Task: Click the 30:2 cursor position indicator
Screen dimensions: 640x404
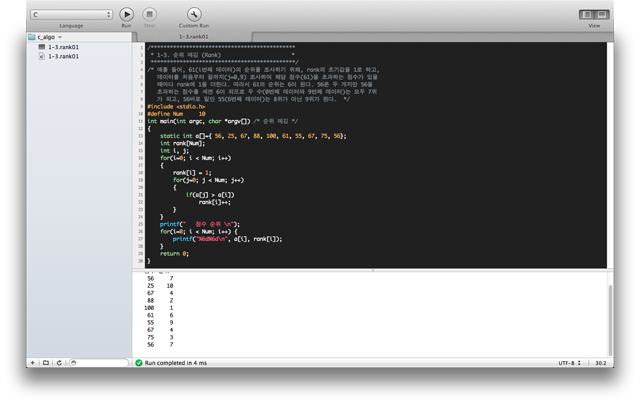Action: [600, 363]
